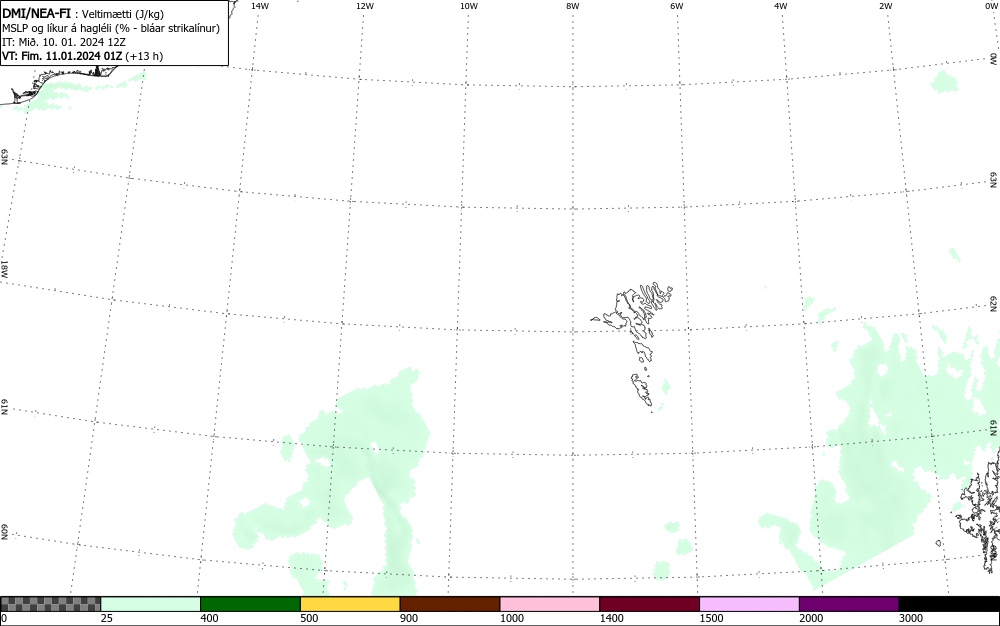This screenshot has width=1000, height=626.
Task: Click the black above-3000 legend swatch
Action: point(949,604)
